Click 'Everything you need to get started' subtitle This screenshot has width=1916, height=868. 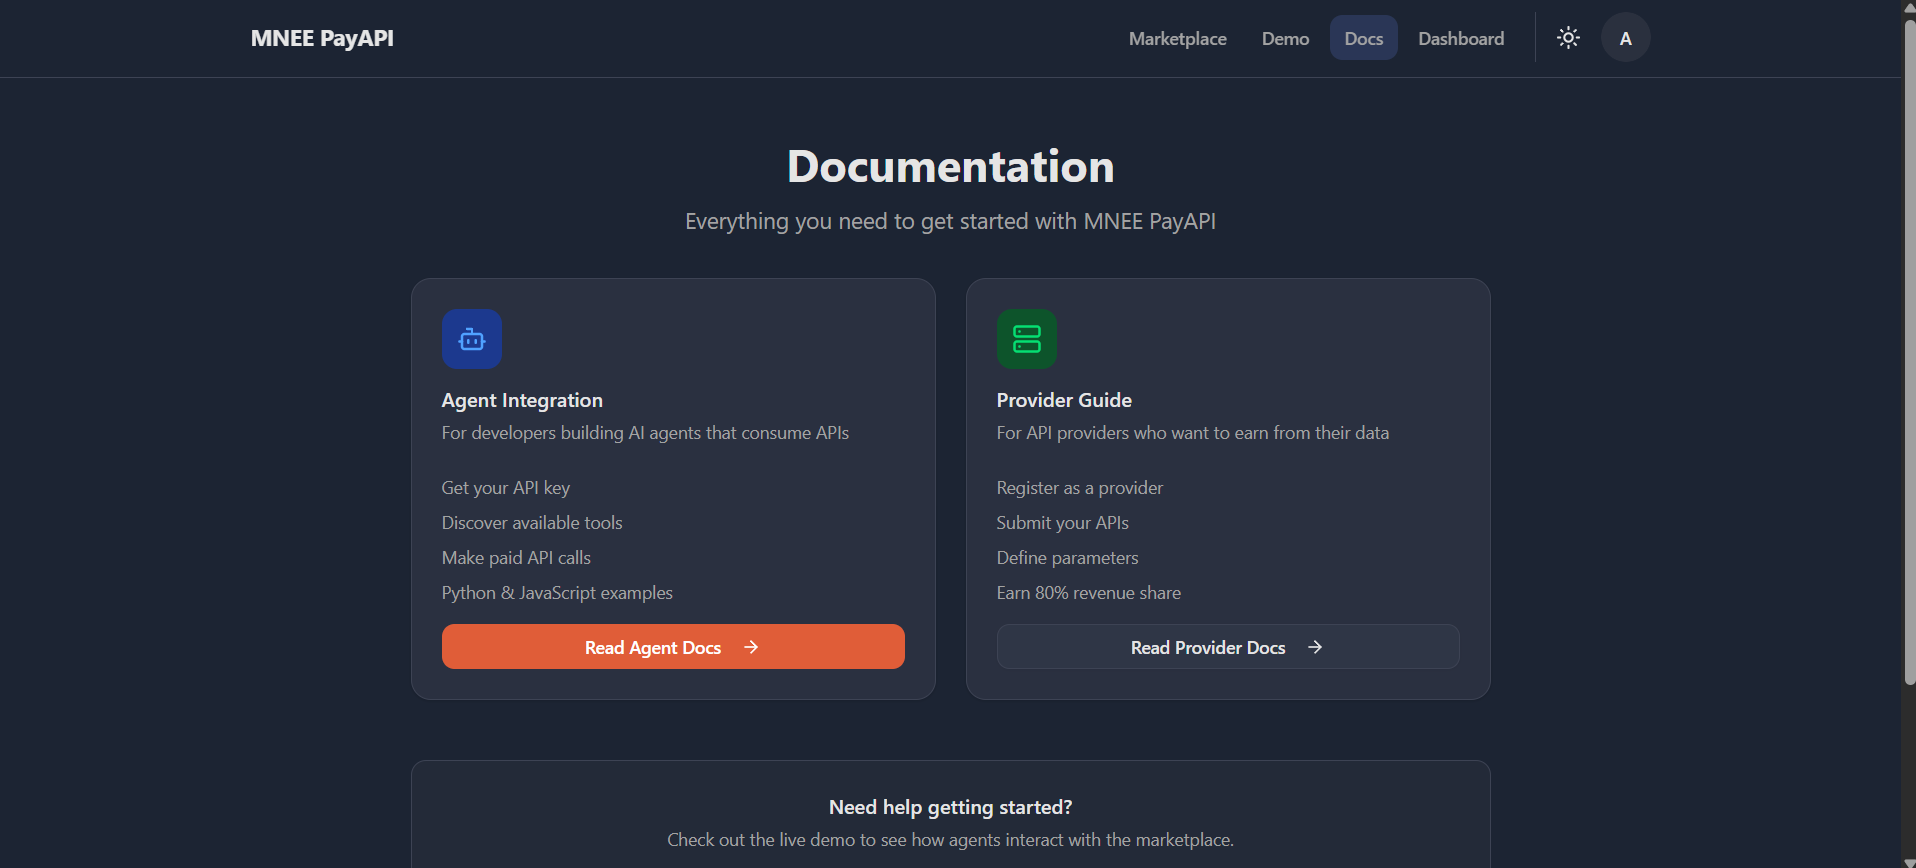pyautogui.click(x=950, y=221)
